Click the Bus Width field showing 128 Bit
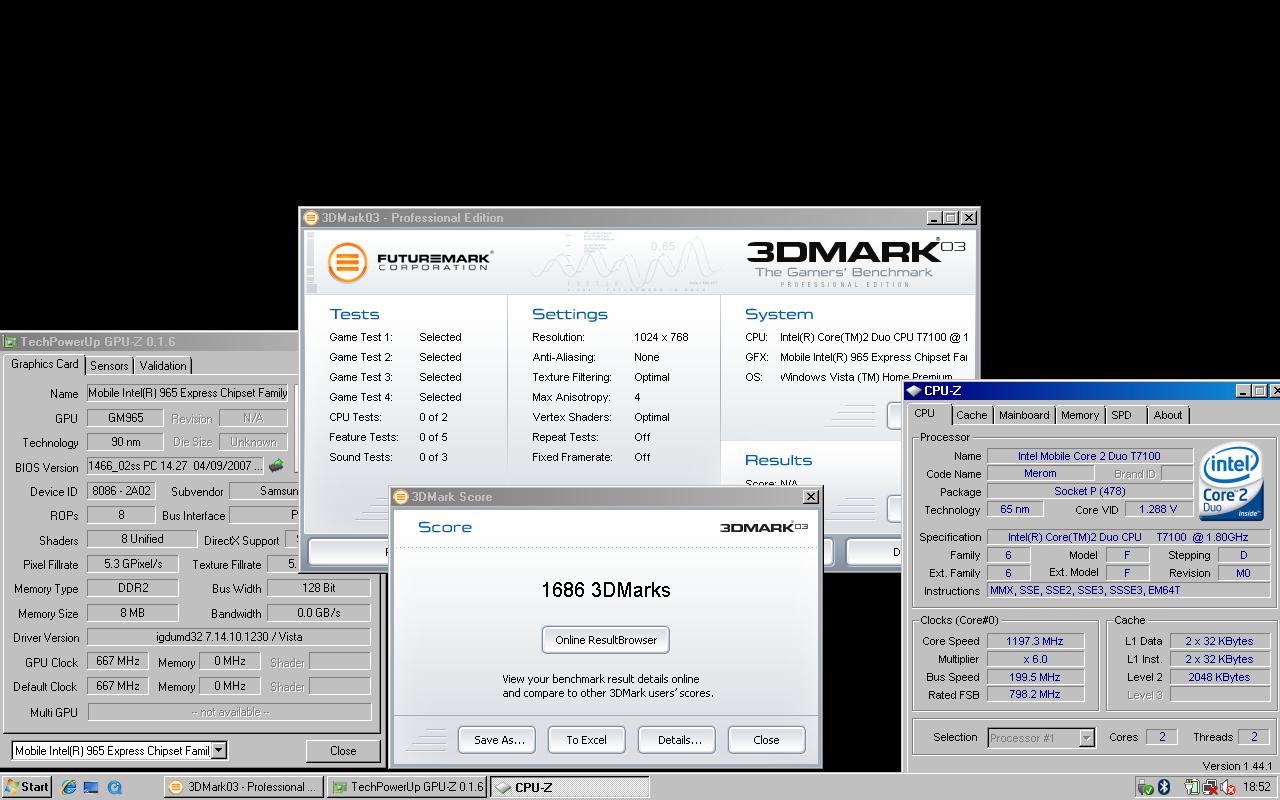 (319, 588)
